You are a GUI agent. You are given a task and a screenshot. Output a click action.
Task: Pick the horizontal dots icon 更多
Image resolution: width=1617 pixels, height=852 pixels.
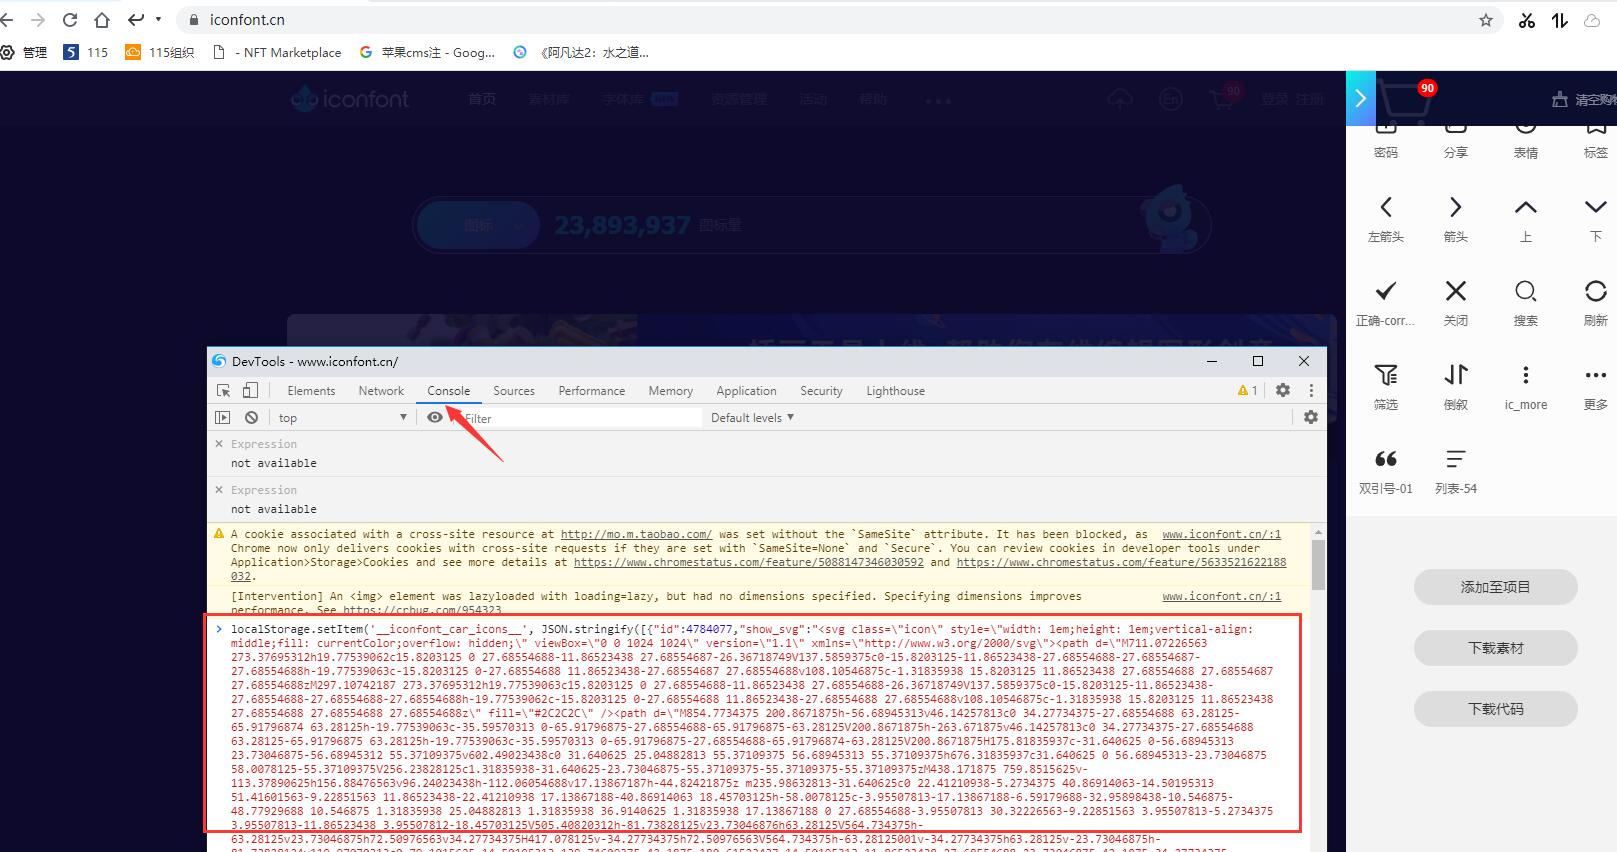[1596, 375]
